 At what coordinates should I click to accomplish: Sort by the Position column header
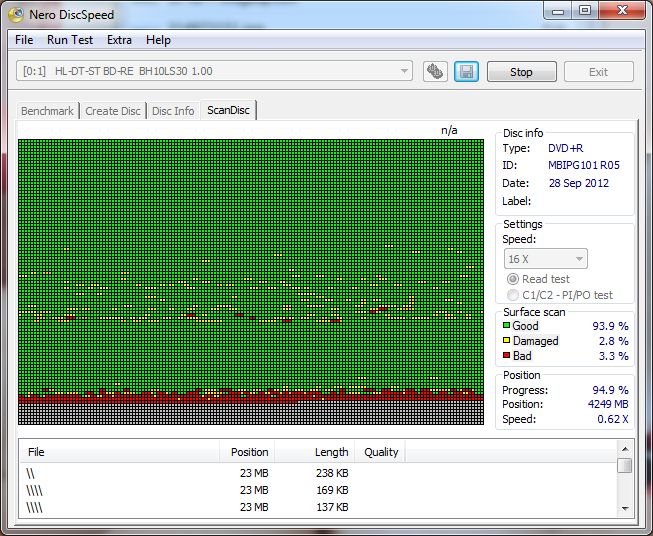(x=247, y=452)
